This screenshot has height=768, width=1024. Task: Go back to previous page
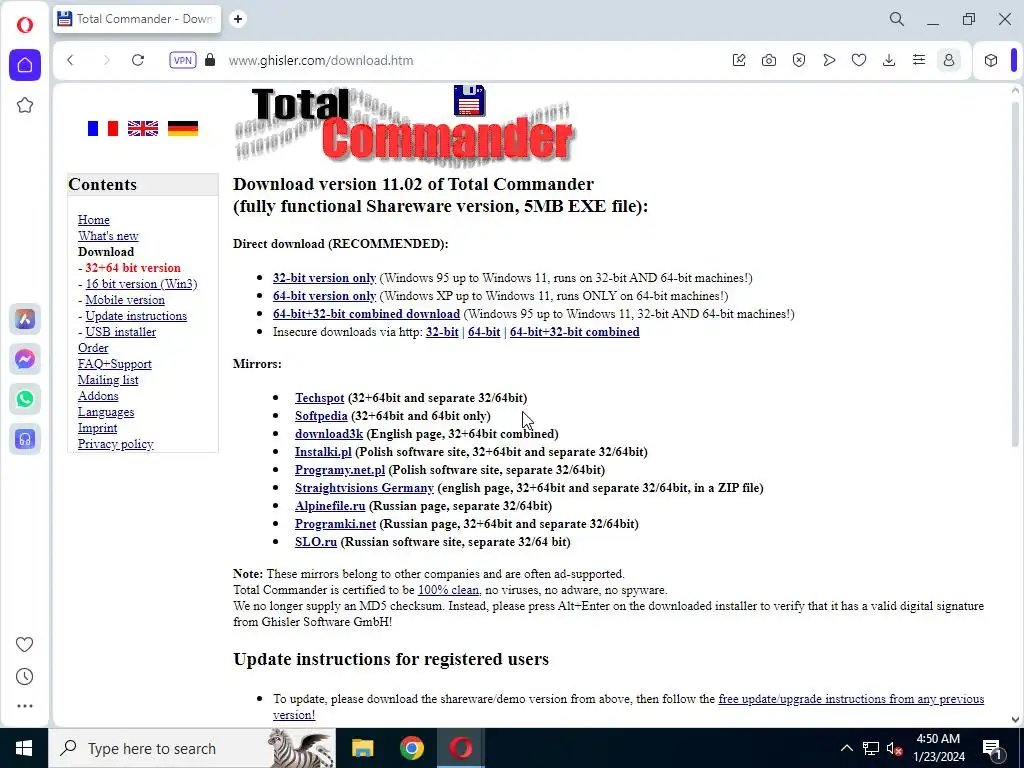[71, 60]
